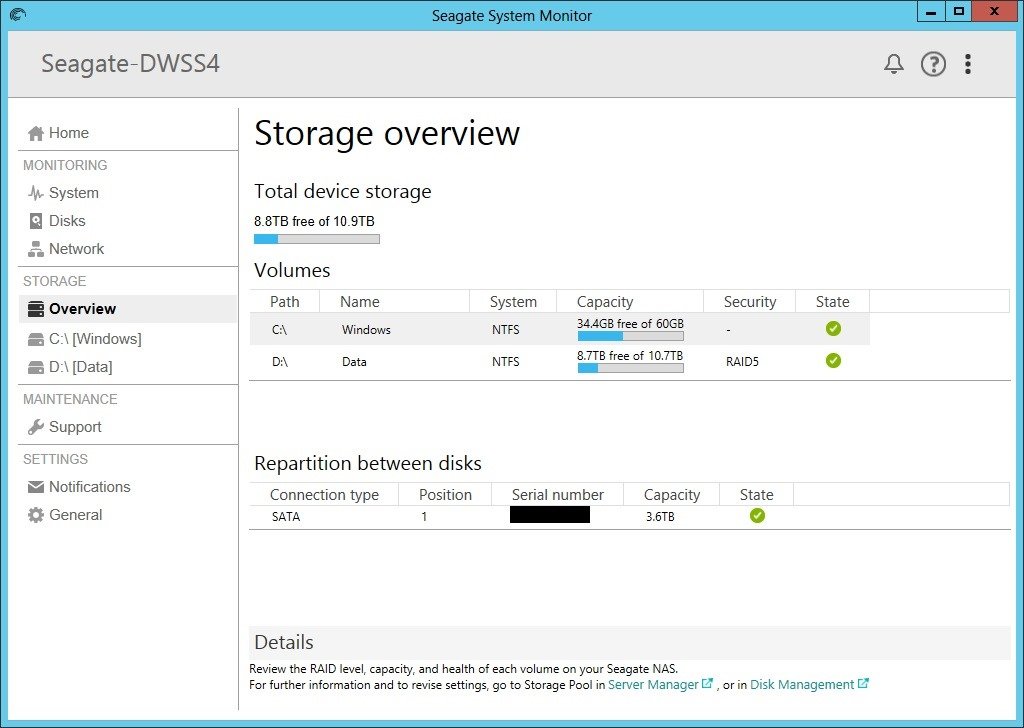1024x728 pixels.
Task: Click the SATA connection type cell
Action: coord(286,516)
